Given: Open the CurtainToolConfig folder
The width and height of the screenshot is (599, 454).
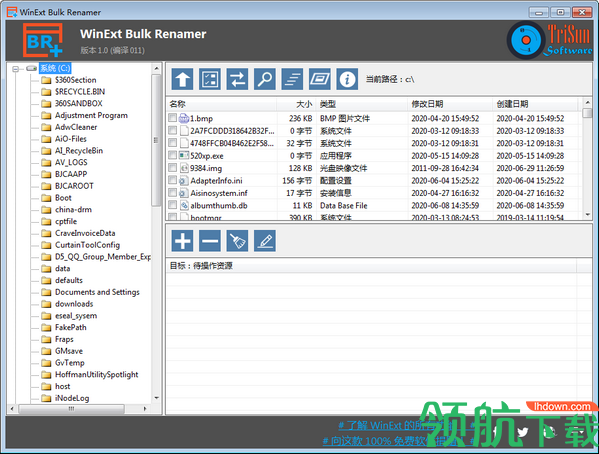Looking at the screenshot, I should coord(87,245).
